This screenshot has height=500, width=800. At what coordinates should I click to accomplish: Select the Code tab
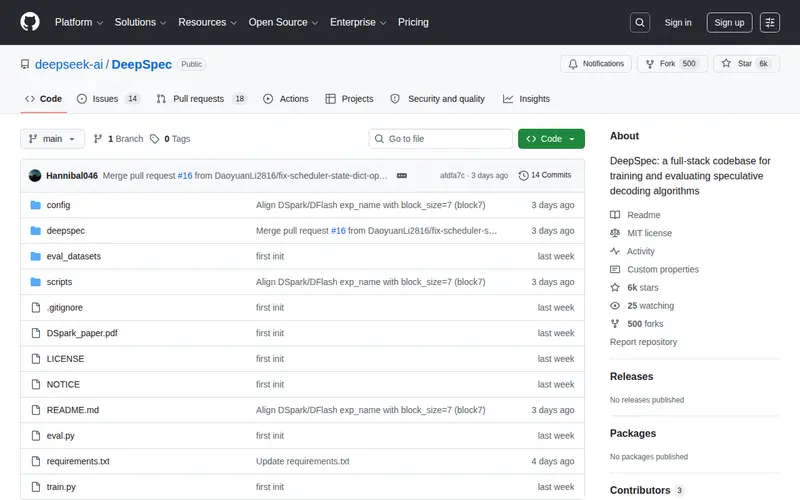pos(43,98)
